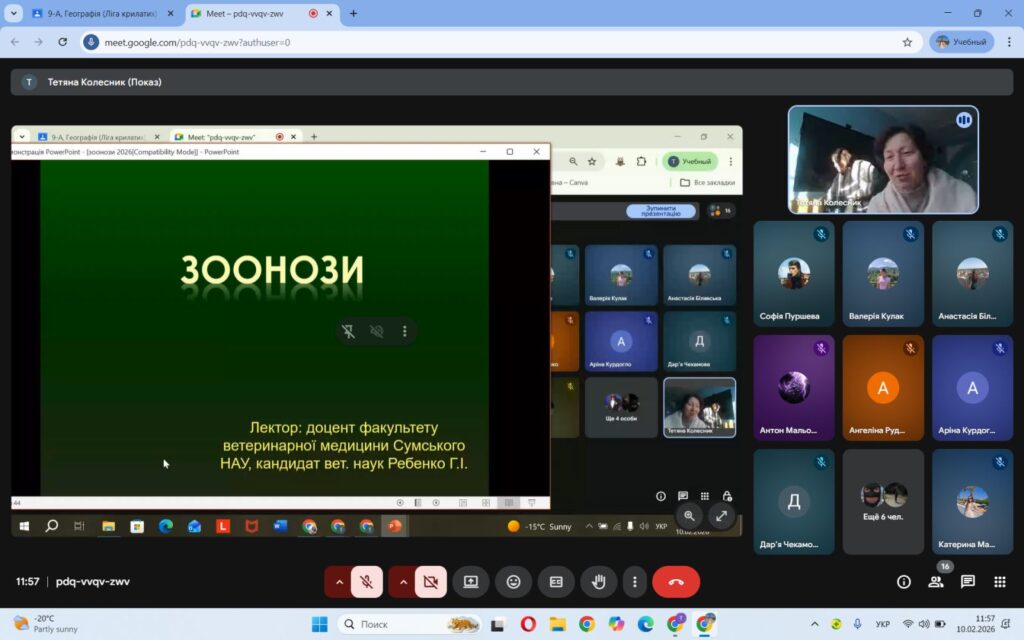Viewport: 1024px width, 640px height.
Task: Open the send reaction emoji panel
Action: click(x=513, y=582)
